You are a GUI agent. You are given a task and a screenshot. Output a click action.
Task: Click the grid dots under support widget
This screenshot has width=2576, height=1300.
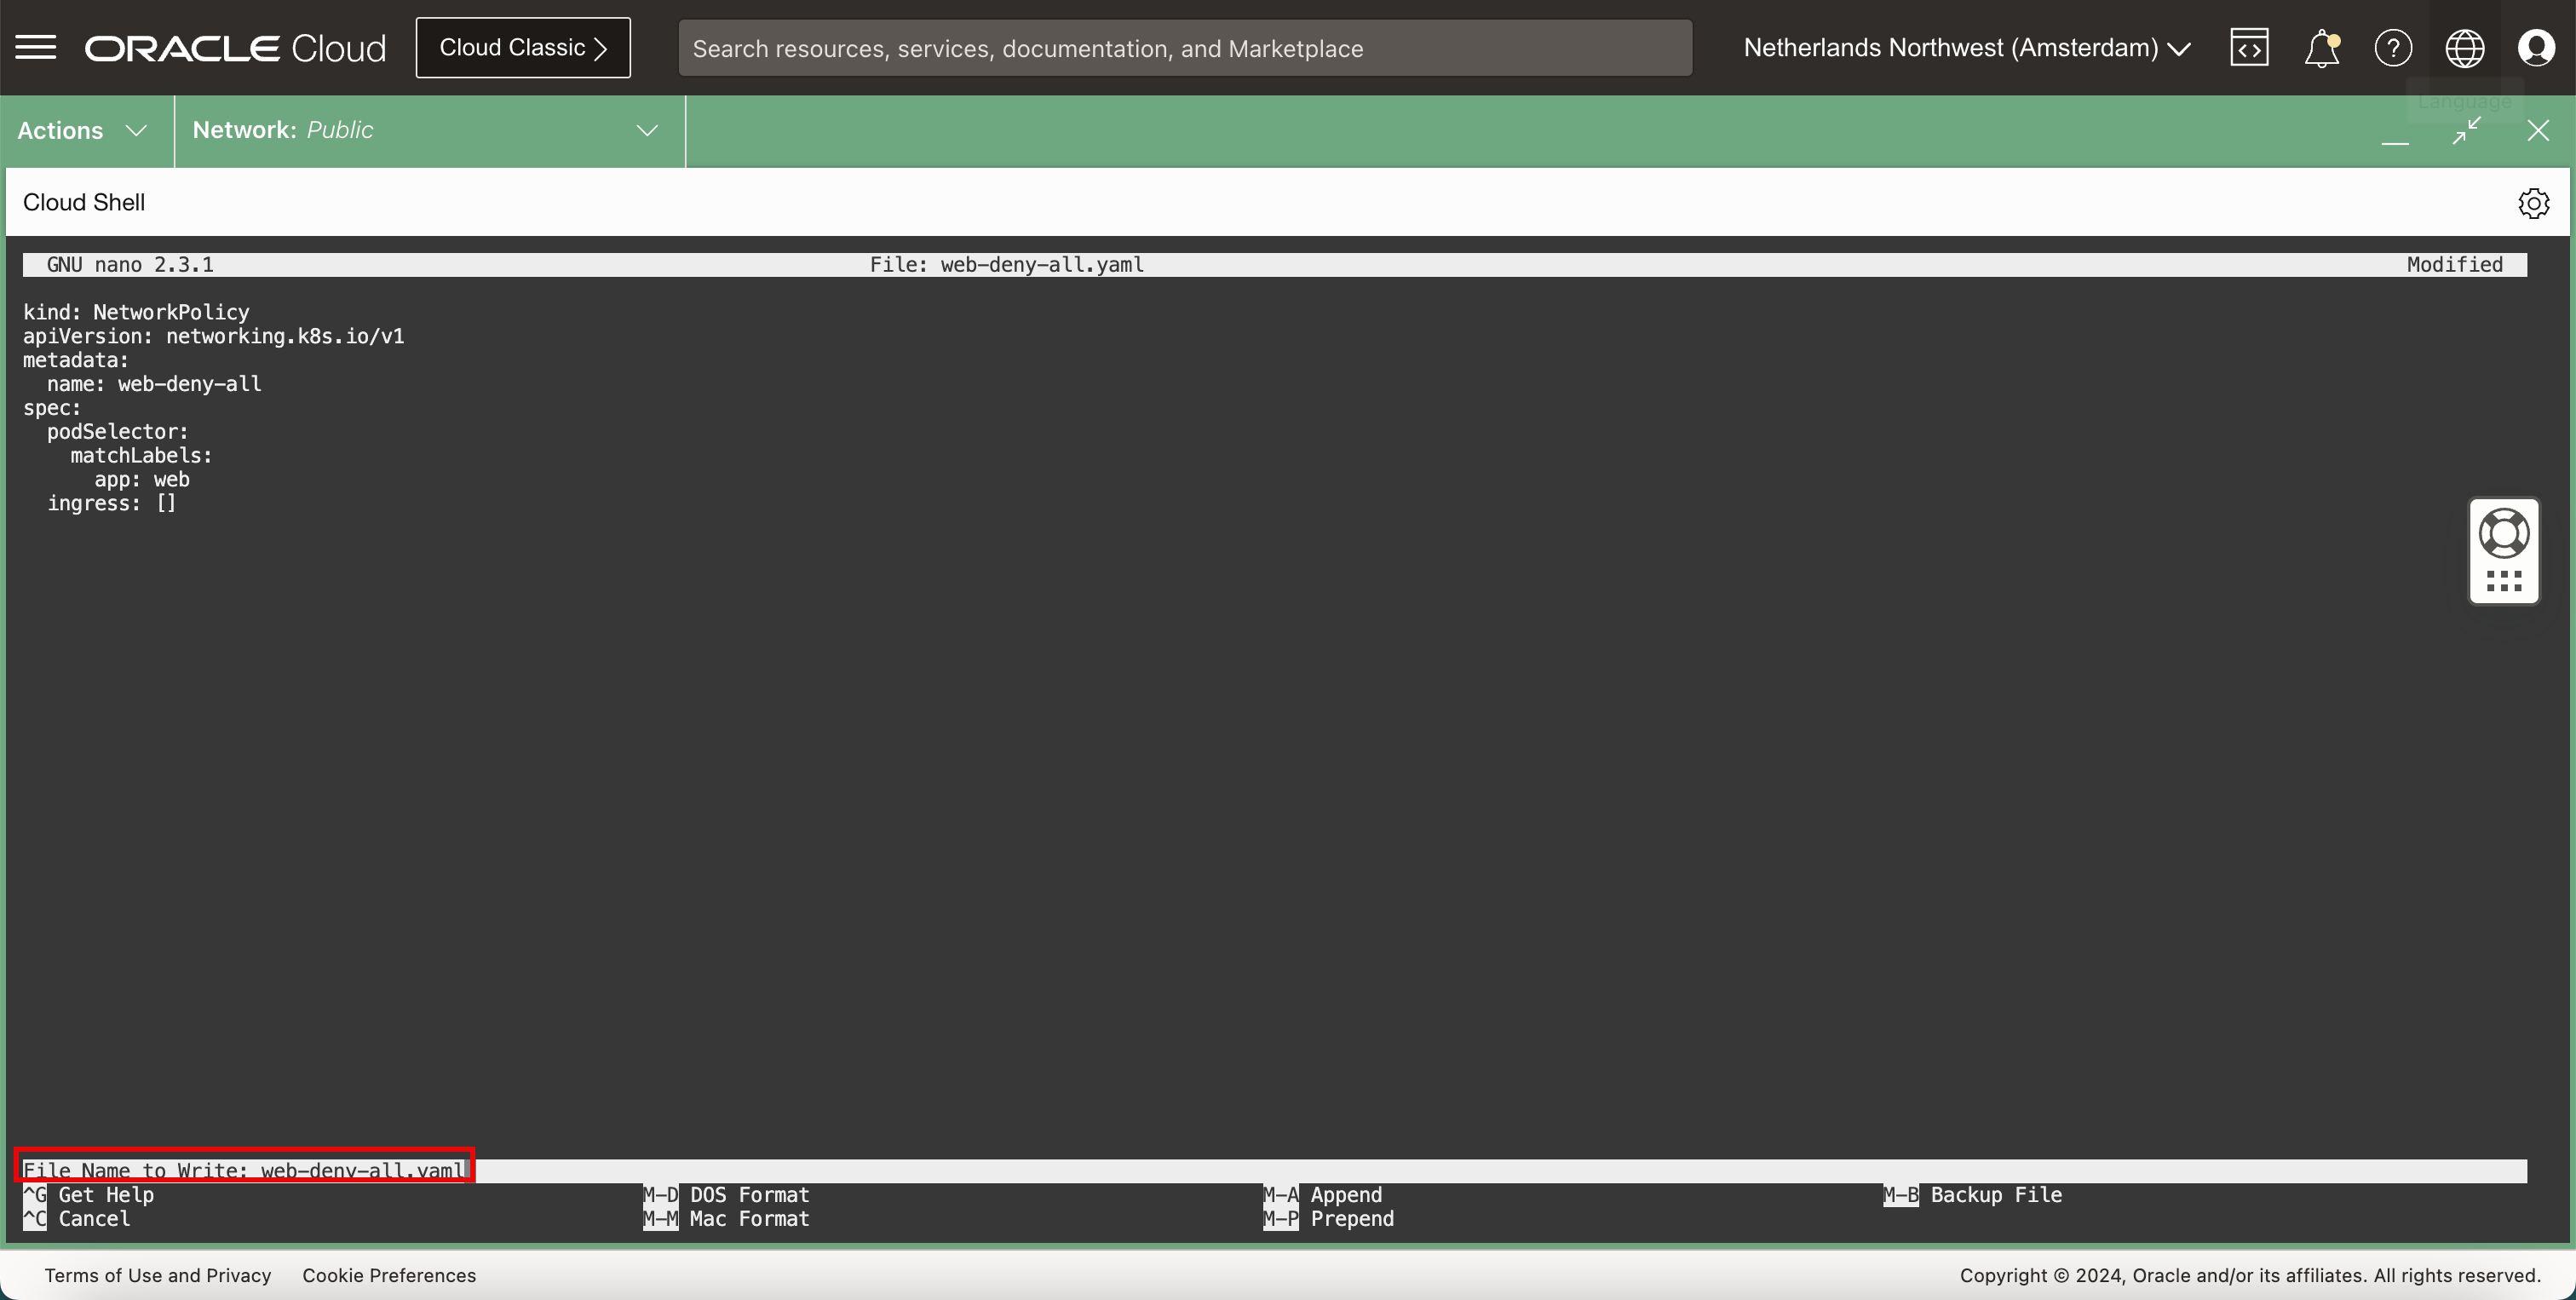tap(2504, 581)
